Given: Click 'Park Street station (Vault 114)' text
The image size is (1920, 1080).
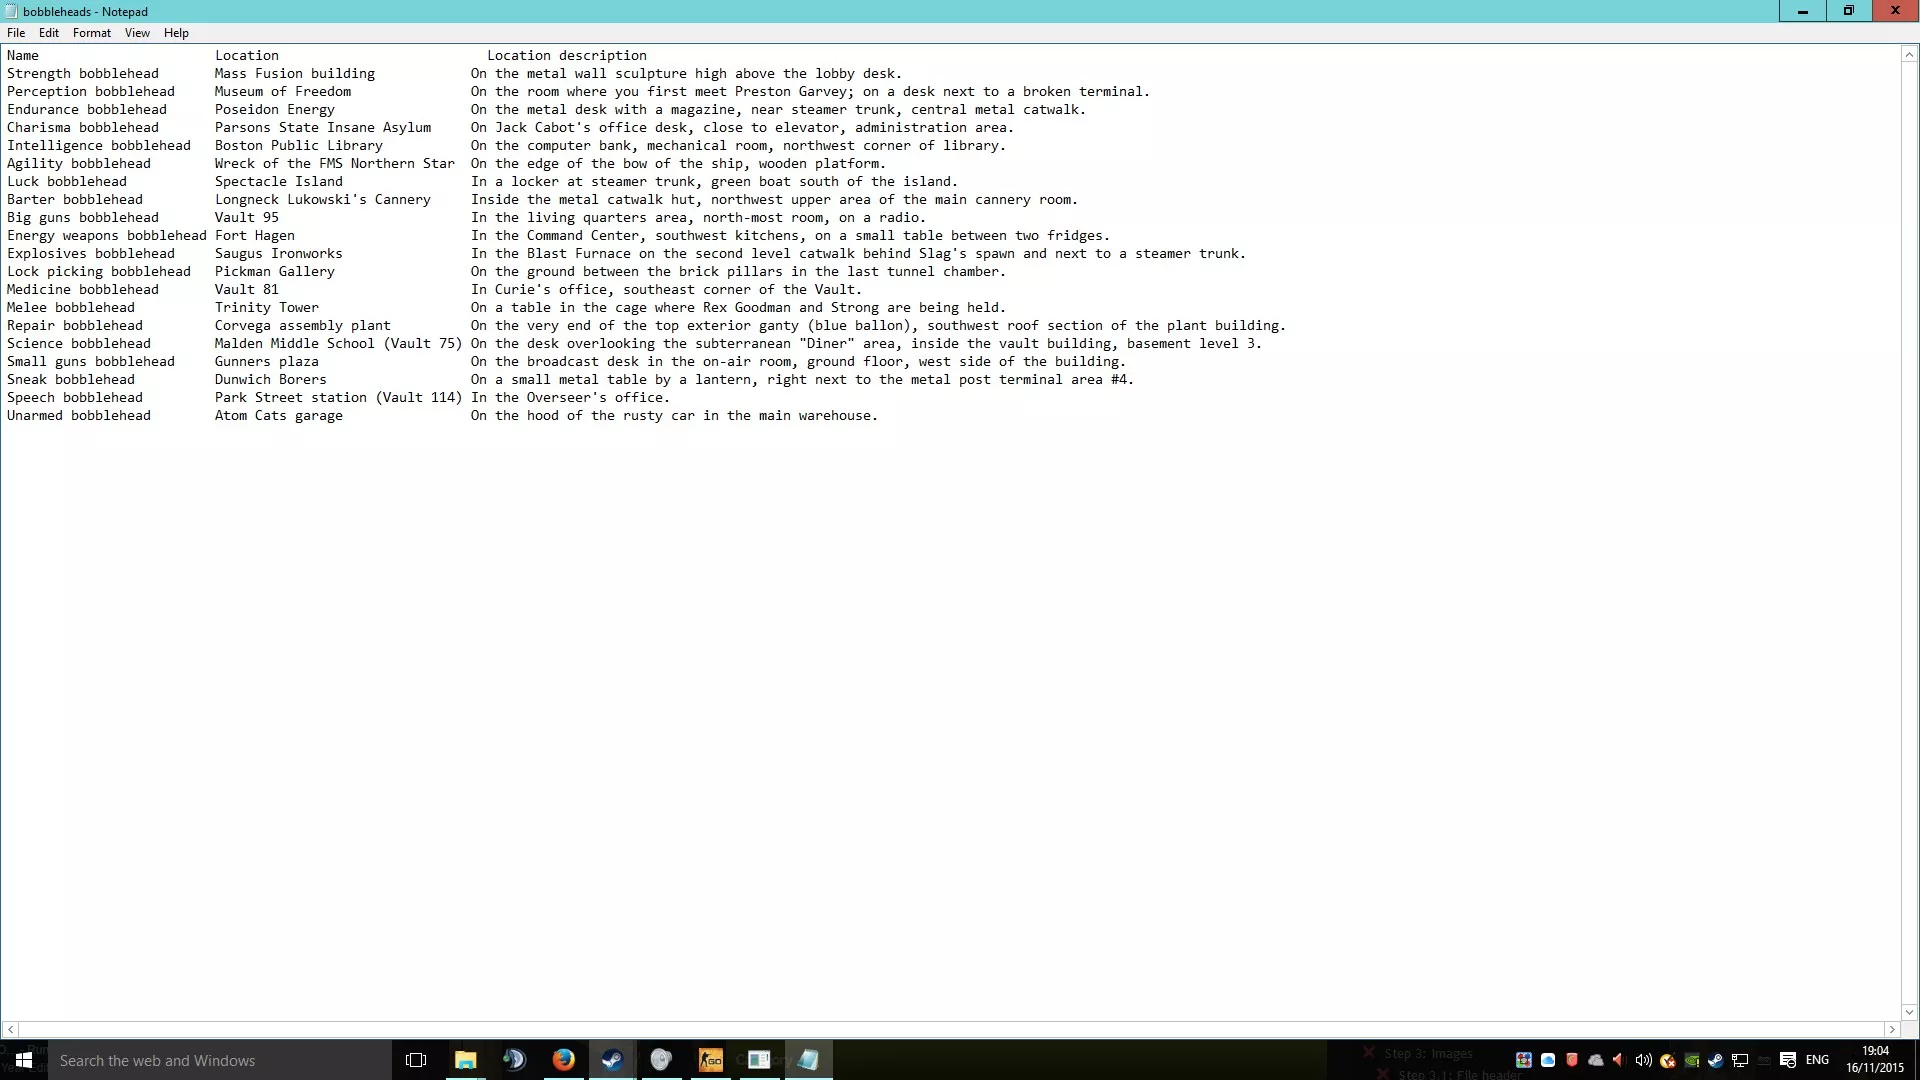Looking at the screenshot, I should click(339, 398).
